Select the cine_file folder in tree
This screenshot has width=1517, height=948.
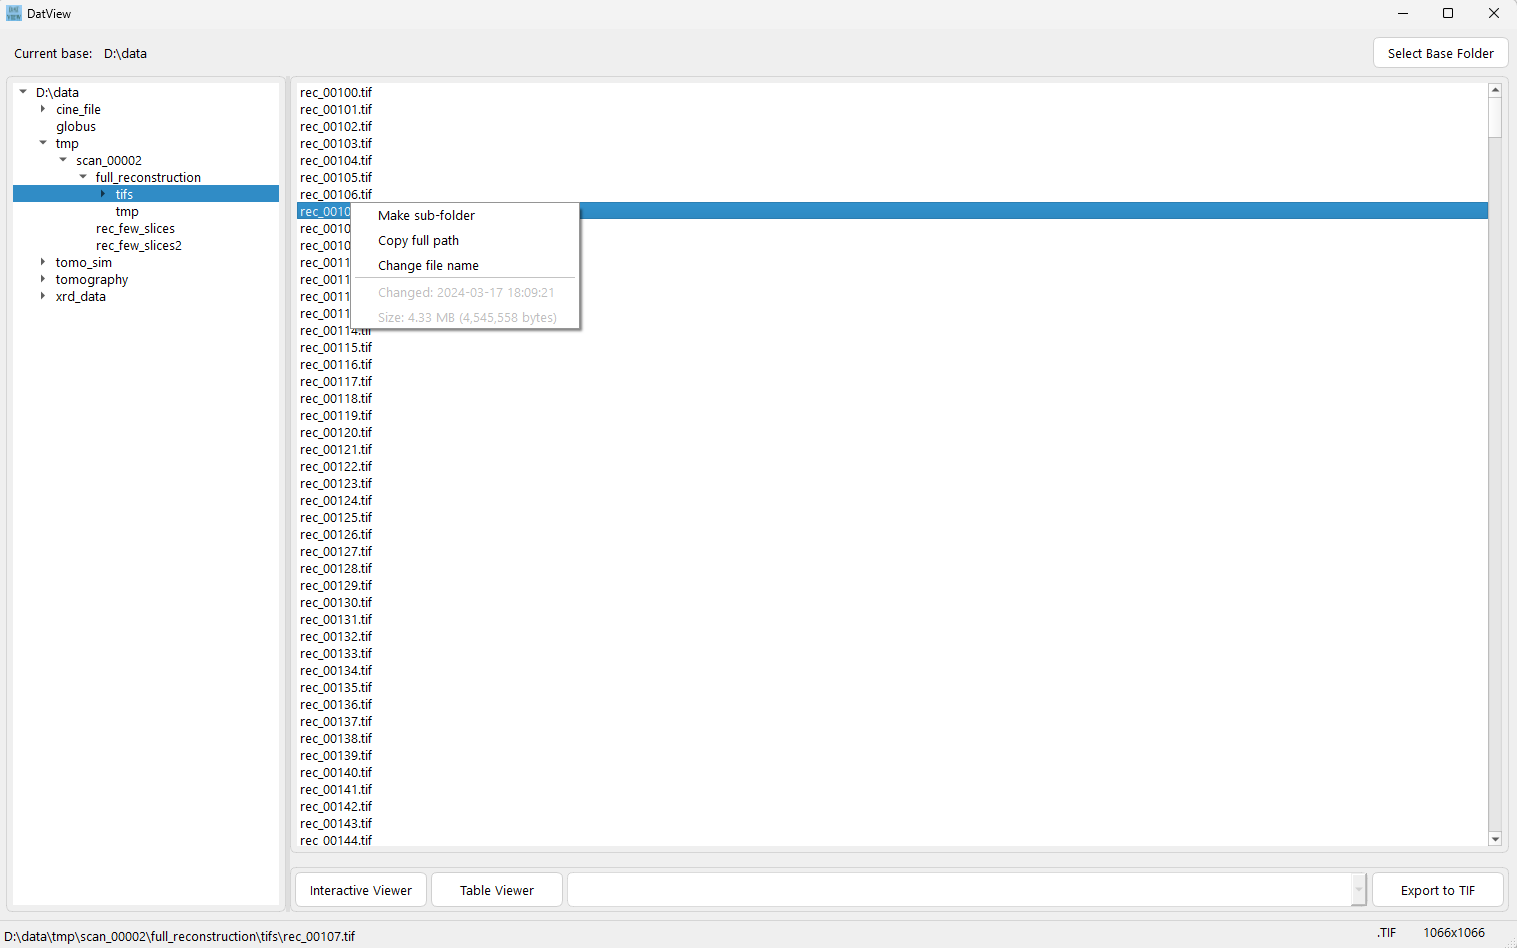point(78,109)
